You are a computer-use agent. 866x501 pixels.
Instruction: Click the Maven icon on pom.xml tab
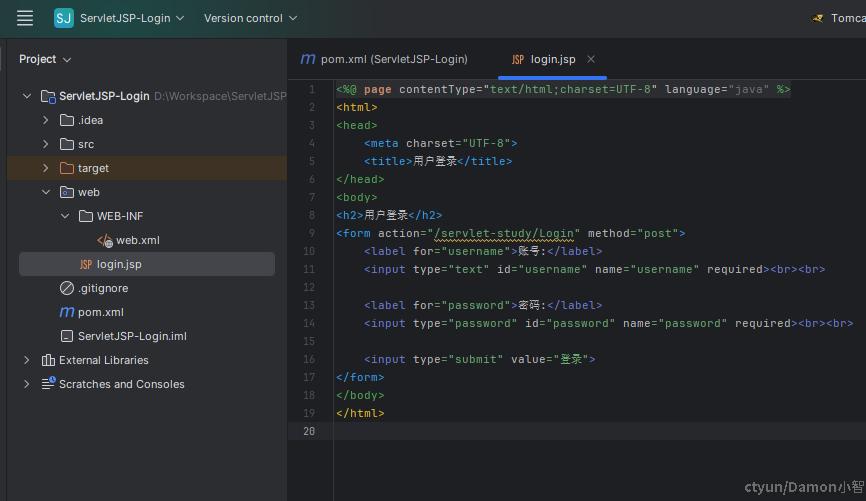(x=308, y=59)
